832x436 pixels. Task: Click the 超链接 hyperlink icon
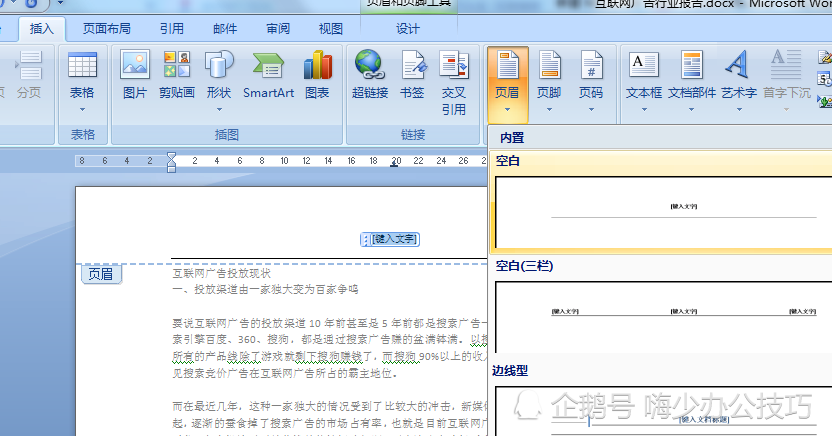[370, 65]
